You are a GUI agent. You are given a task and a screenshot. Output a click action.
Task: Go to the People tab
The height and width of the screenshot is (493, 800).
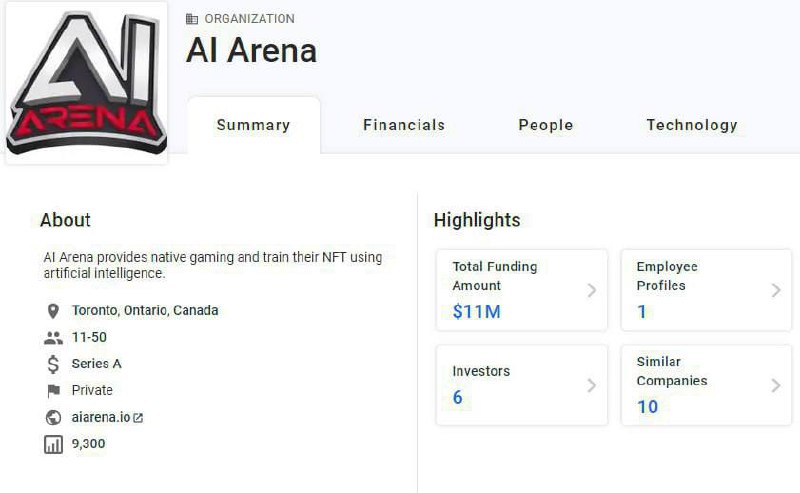[x=545, y=125]
